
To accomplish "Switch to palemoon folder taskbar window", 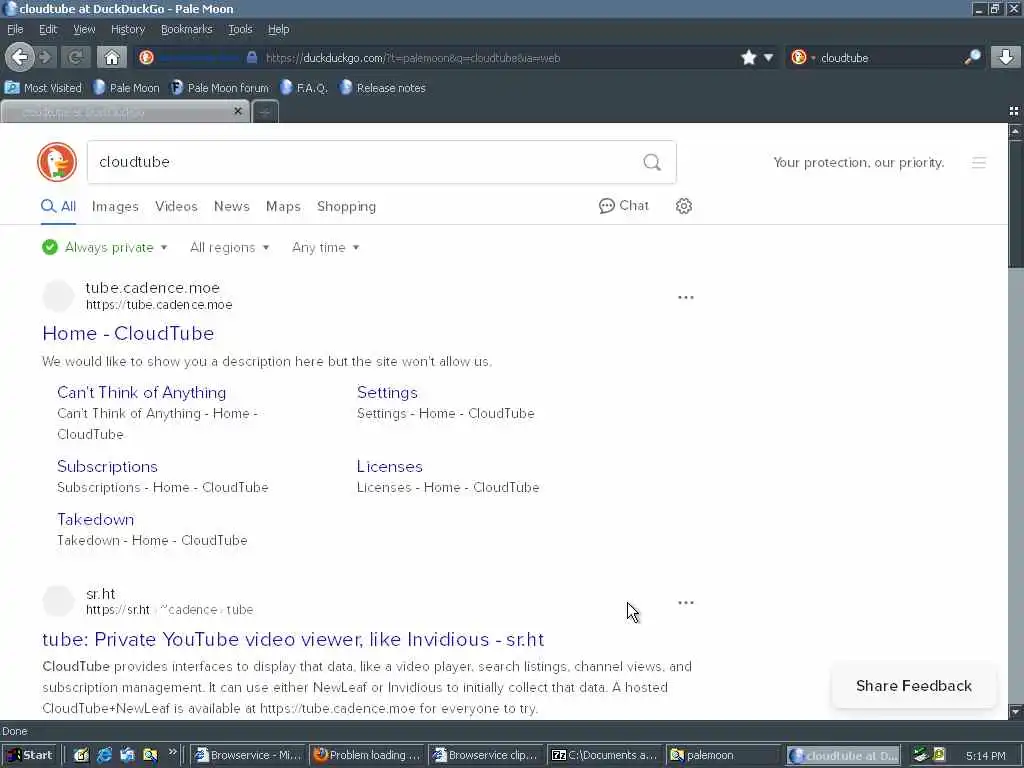I will 723,755.
